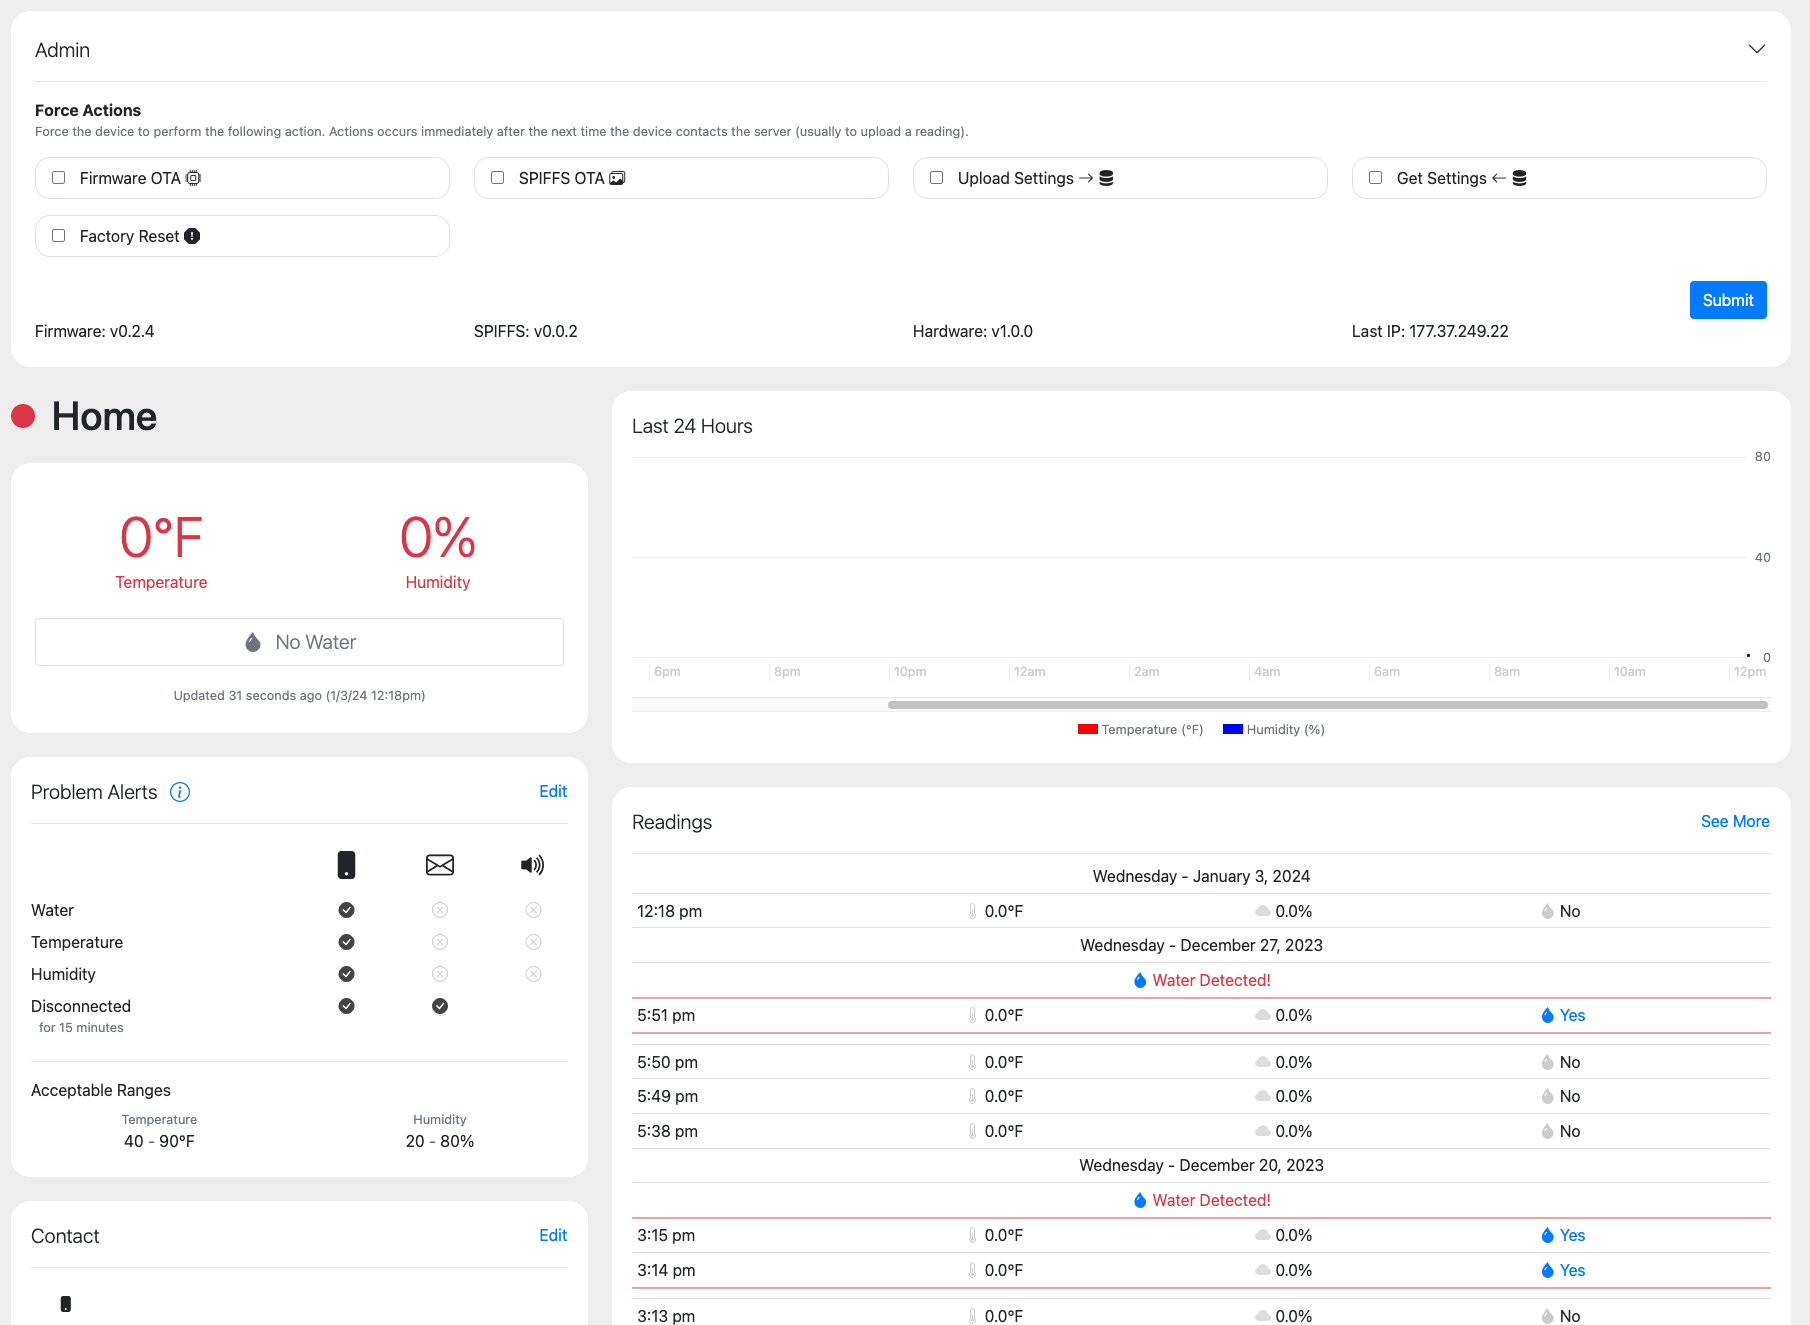Tick the Upload Settings checkbox
1810x1325 pixels.
point(937,178)
